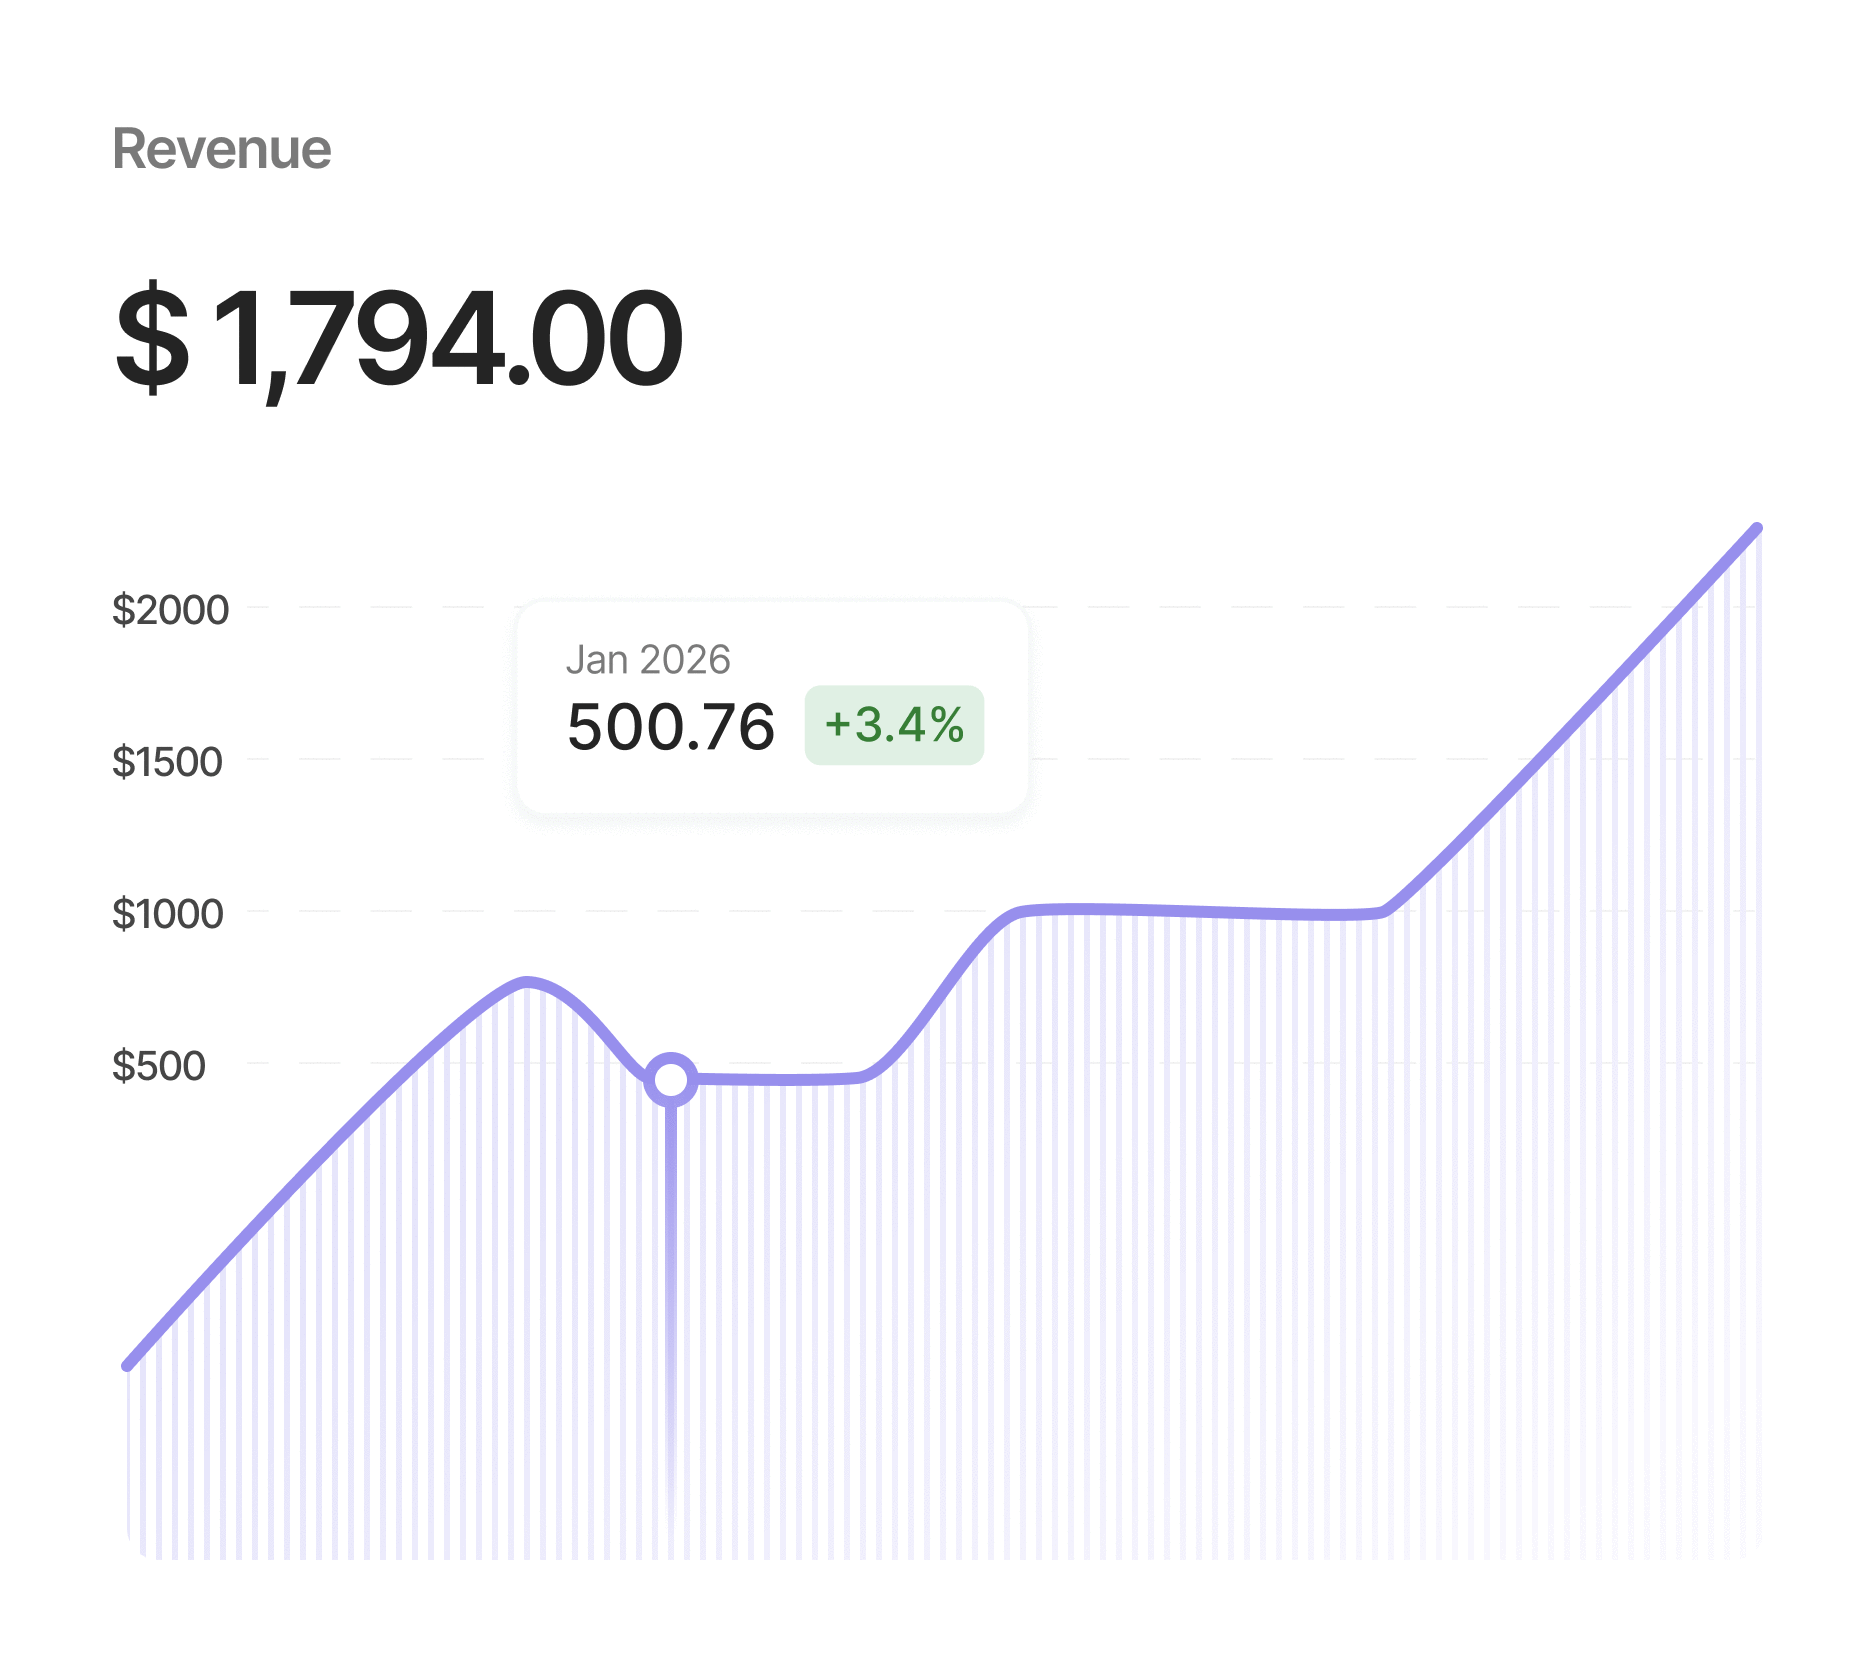Click the top-right end of revenue line
The image size is (1868, 1672).
[1756, 529]
